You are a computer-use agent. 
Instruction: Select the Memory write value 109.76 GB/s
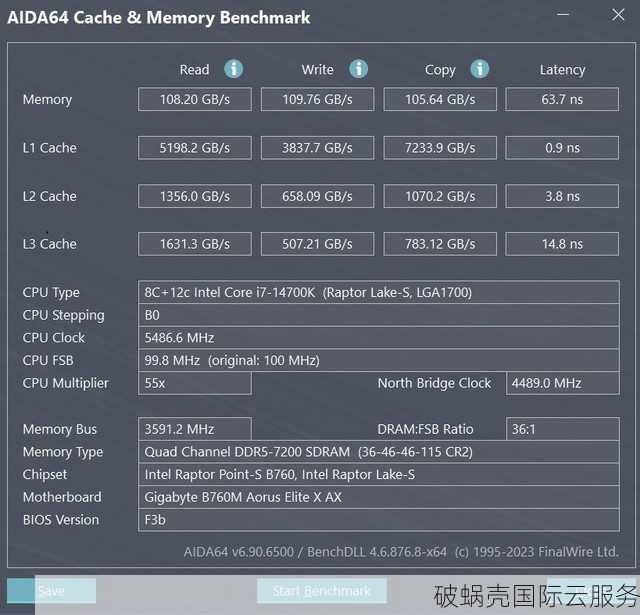click(x=318, y=99)
